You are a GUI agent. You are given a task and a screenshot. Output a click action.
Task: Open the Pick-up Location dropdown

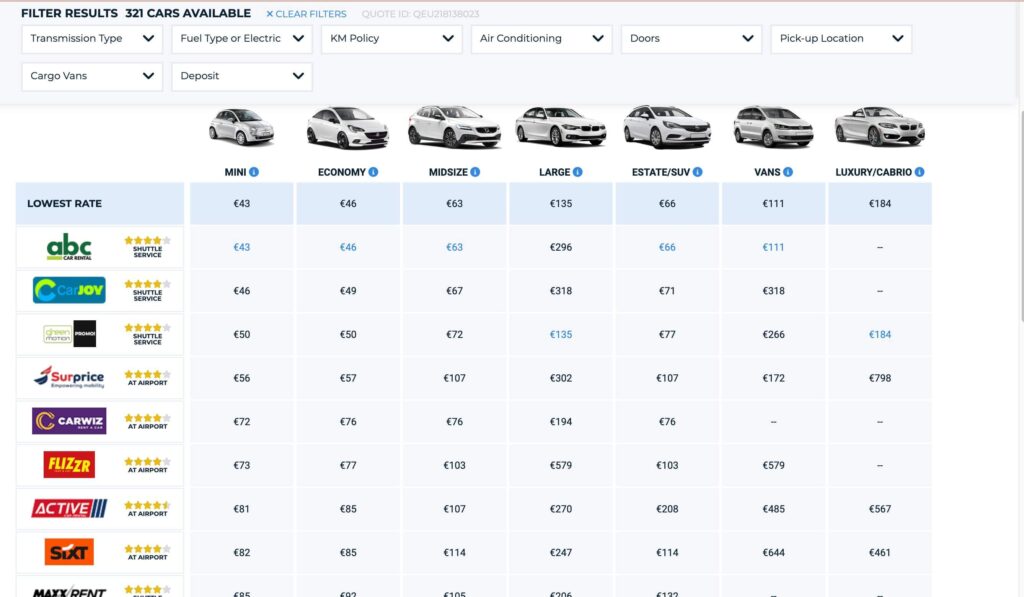841,39
